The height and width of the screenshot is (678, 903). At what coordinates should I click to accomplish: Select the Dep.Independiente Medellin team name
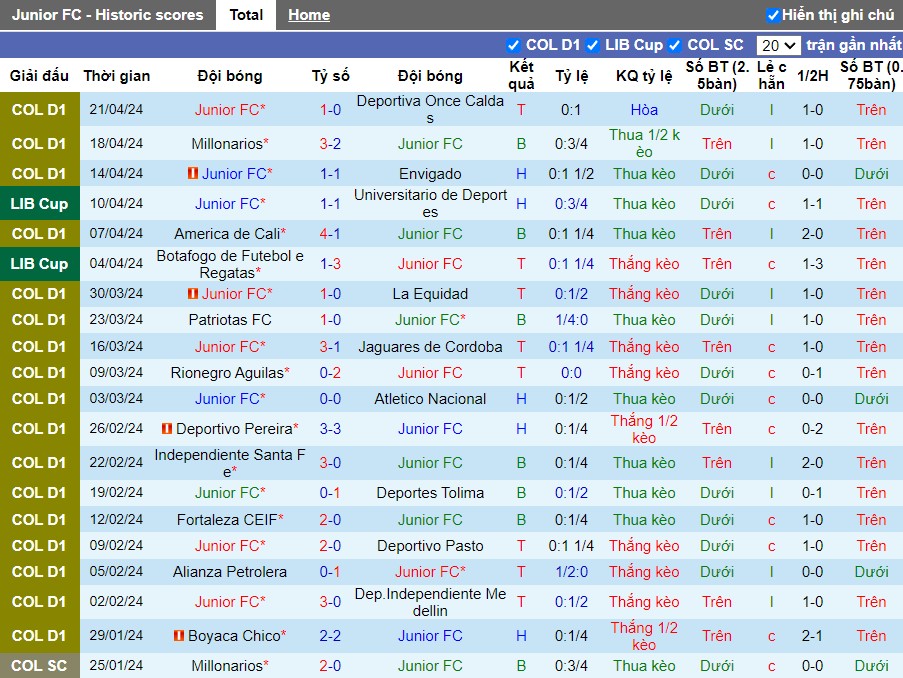pos(430,602)
